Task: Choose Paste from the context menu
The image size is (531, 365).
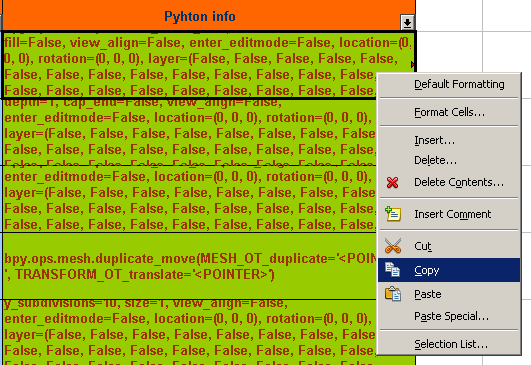Action: pos(449,294)
